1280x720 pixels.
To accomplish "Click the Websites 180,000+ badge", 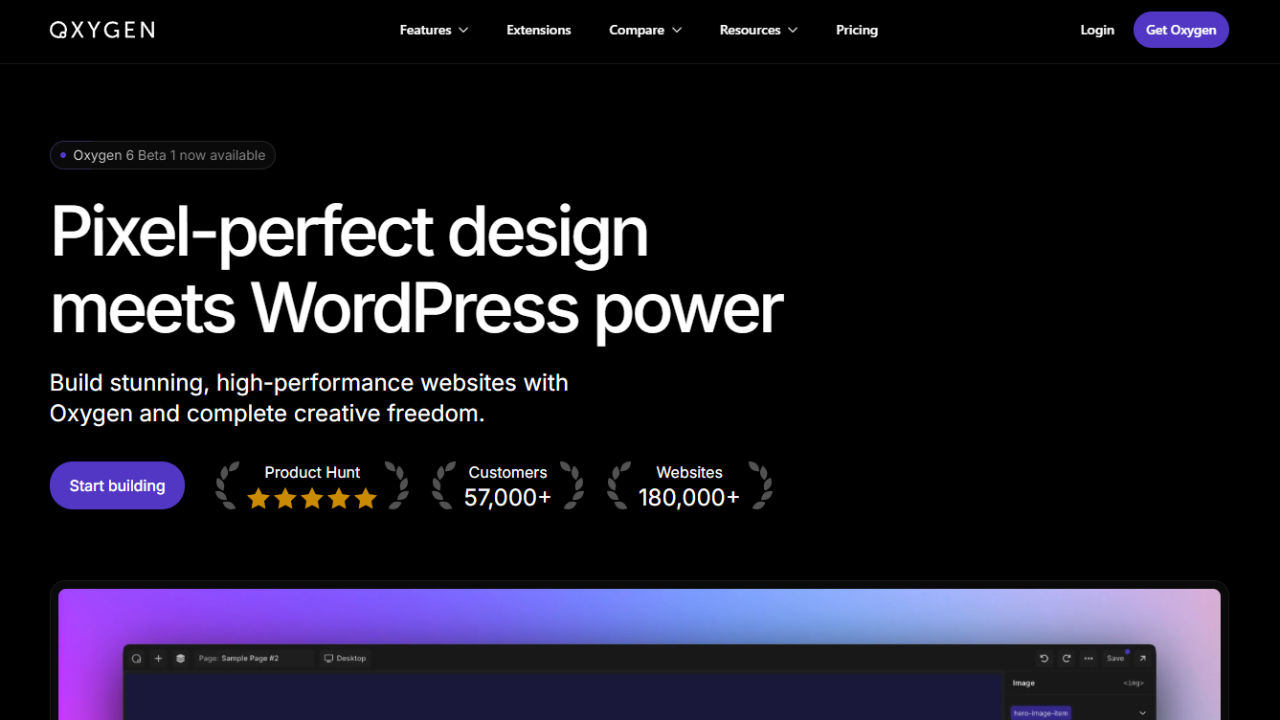I will (x=689, y=486).
